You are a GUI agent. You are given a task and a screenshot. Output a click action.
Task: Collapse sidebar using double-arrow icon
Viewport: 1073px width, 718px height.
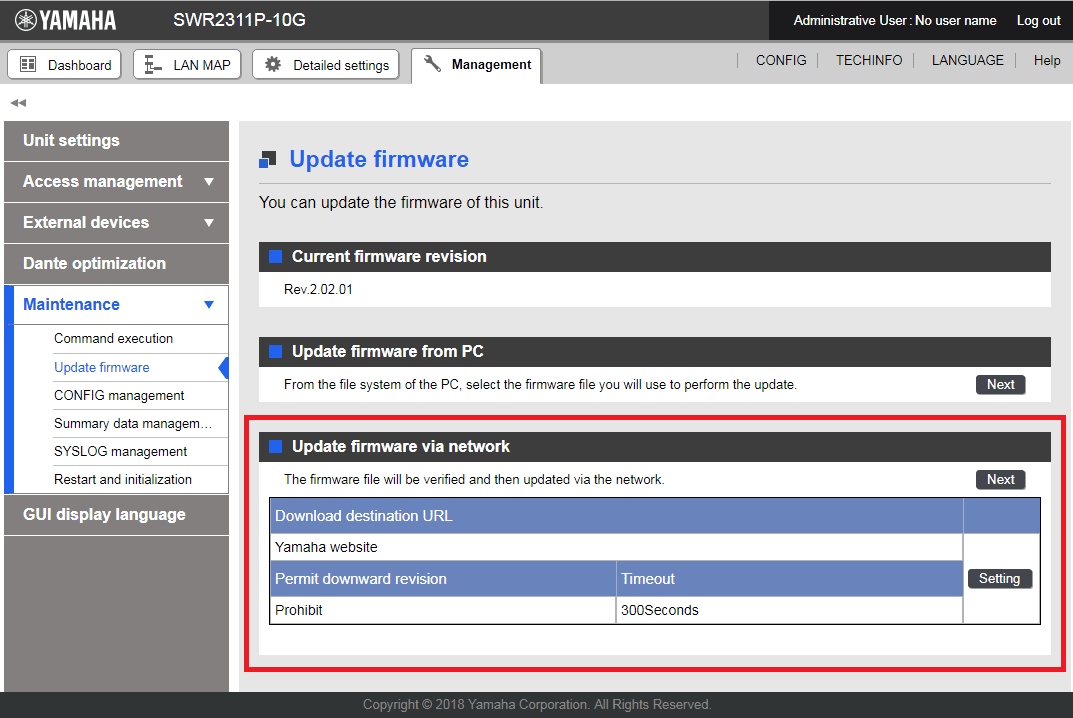[x=18, y=103]
